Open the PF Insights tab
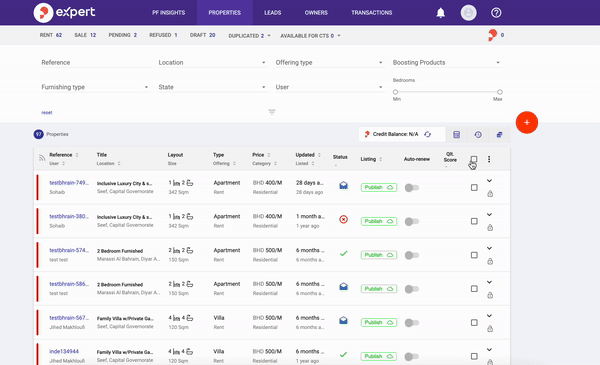Image resolution: width=600 pixels, height=365 pixels. 168,13
